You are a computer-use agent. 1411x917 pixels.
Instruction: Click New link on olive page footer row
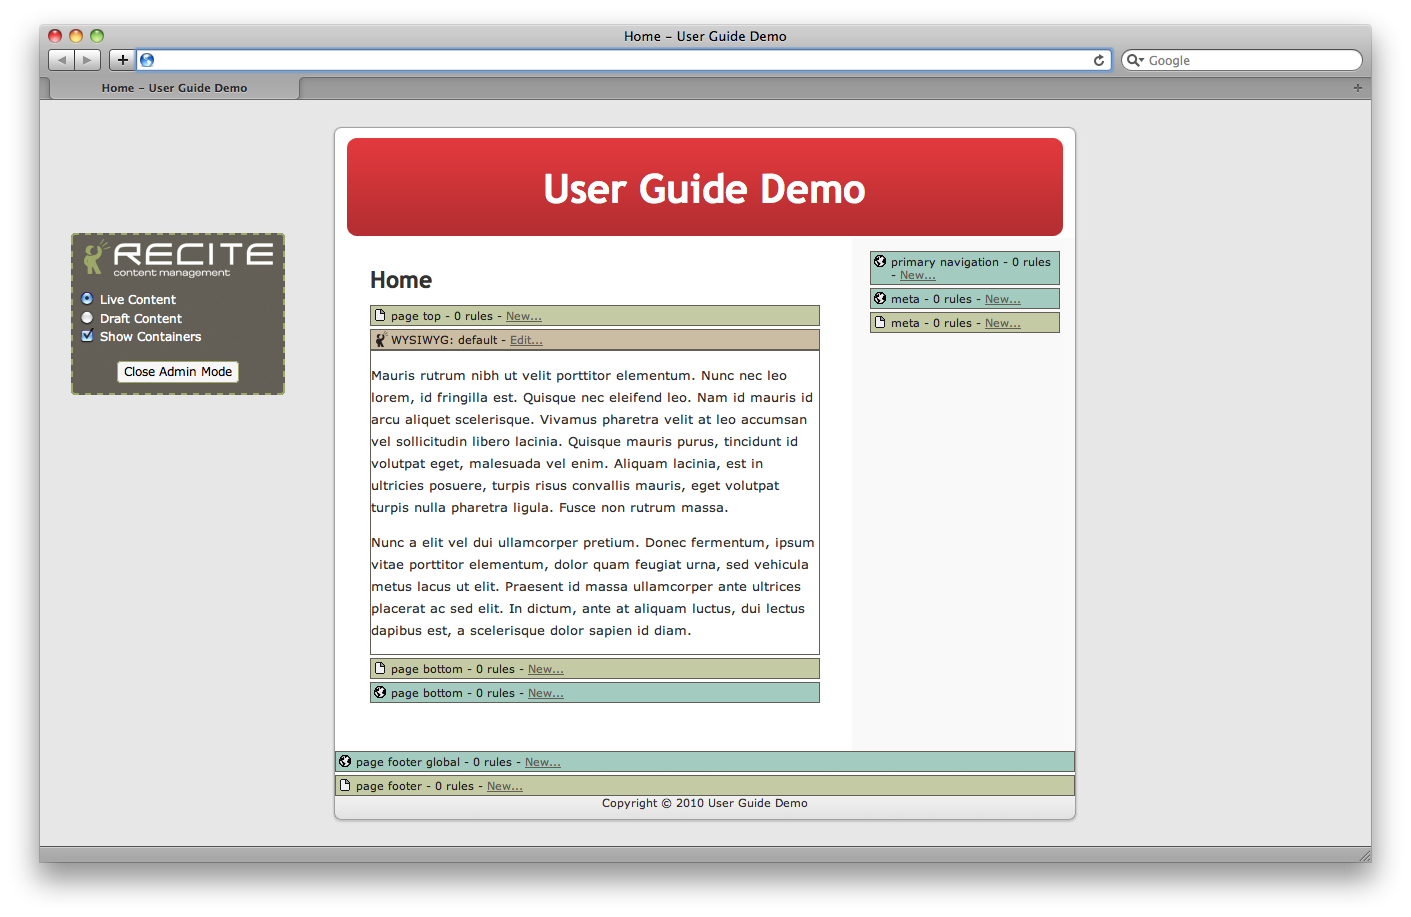pyautogui.click(x=505, y=786)
